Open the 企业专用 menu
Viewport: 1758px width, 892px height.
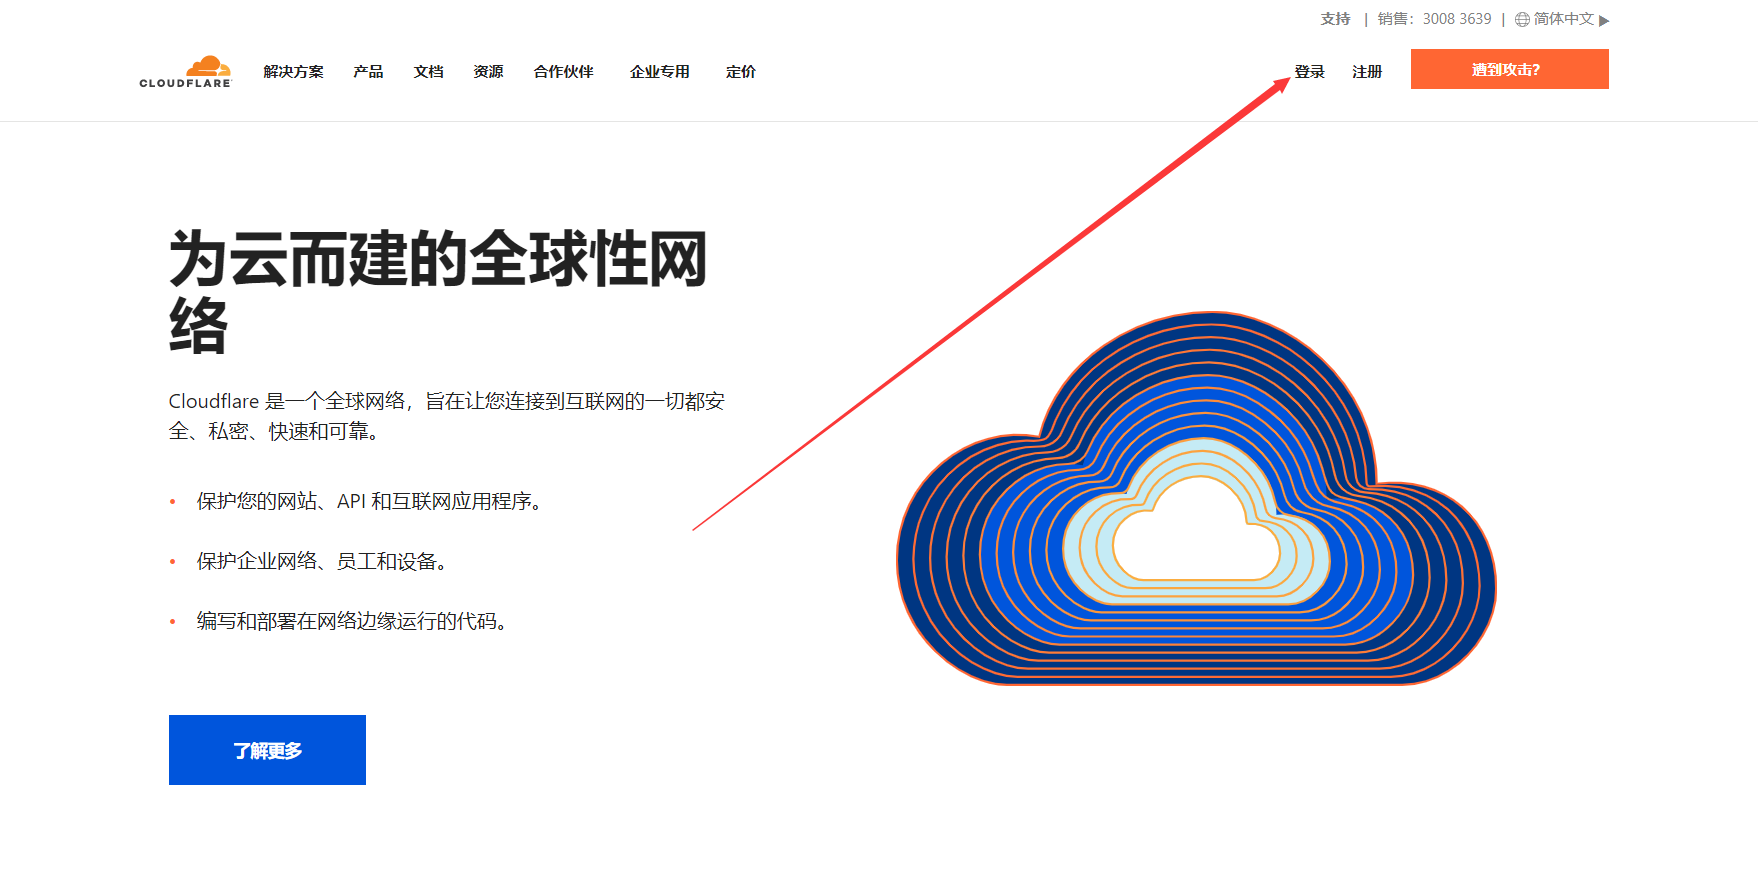point(660,72)
